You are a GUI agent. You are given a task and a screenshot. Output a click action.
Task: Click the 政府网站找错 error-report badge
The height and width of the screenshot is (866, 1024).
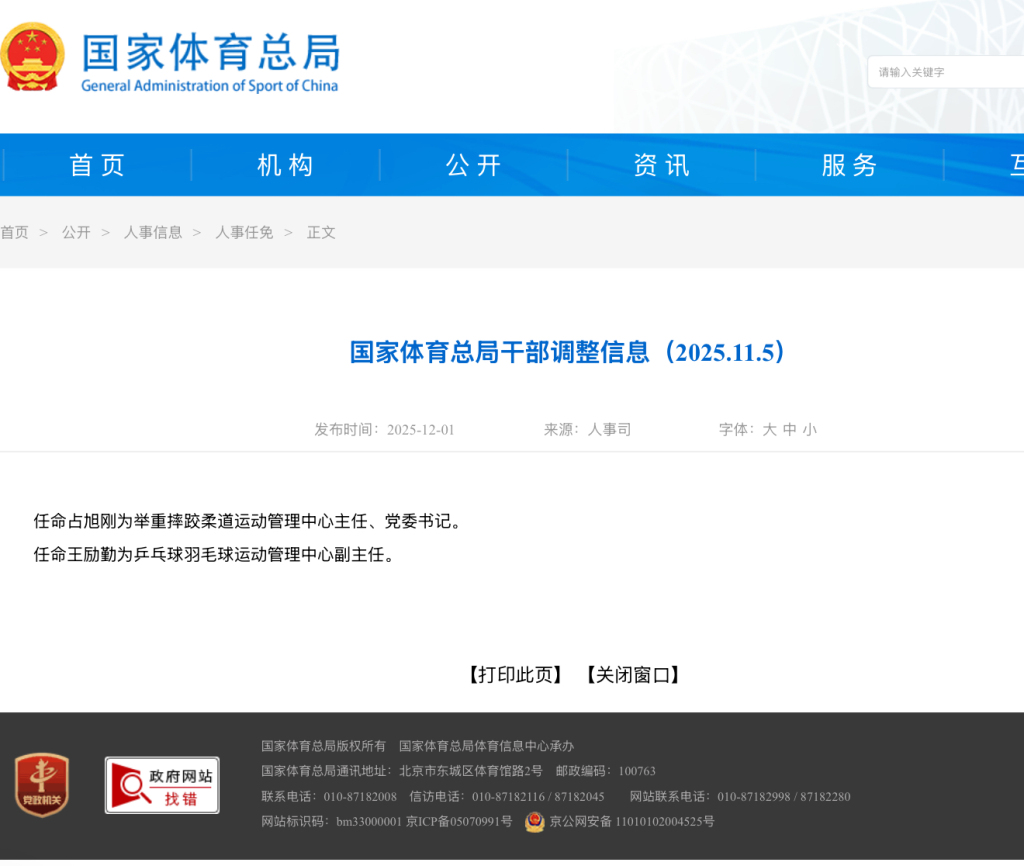tap(161, 785)
